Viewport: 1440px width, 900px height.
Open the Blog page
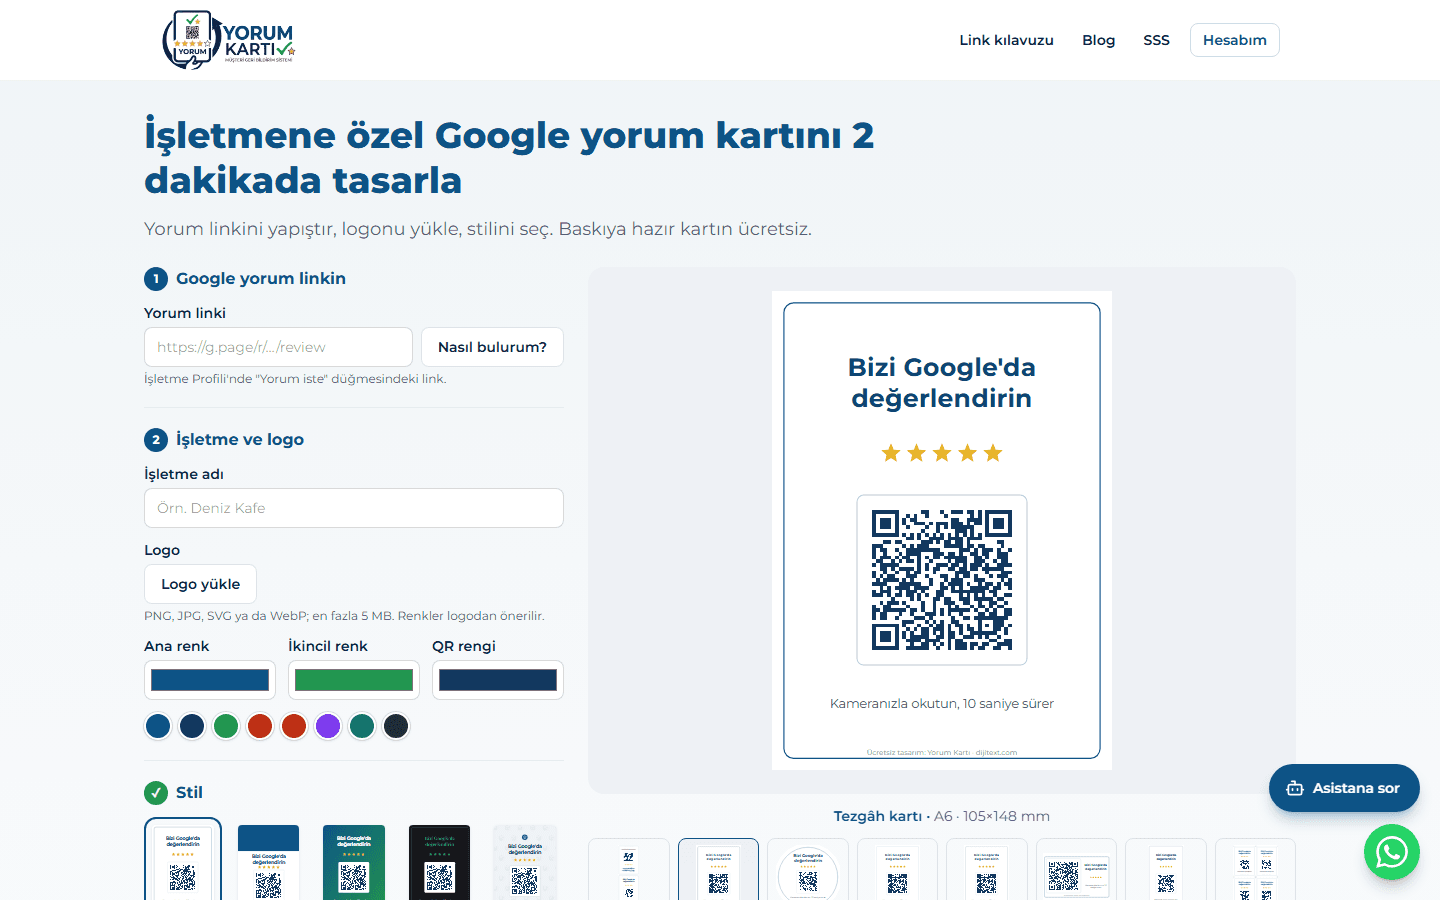tap(1098, 40)
